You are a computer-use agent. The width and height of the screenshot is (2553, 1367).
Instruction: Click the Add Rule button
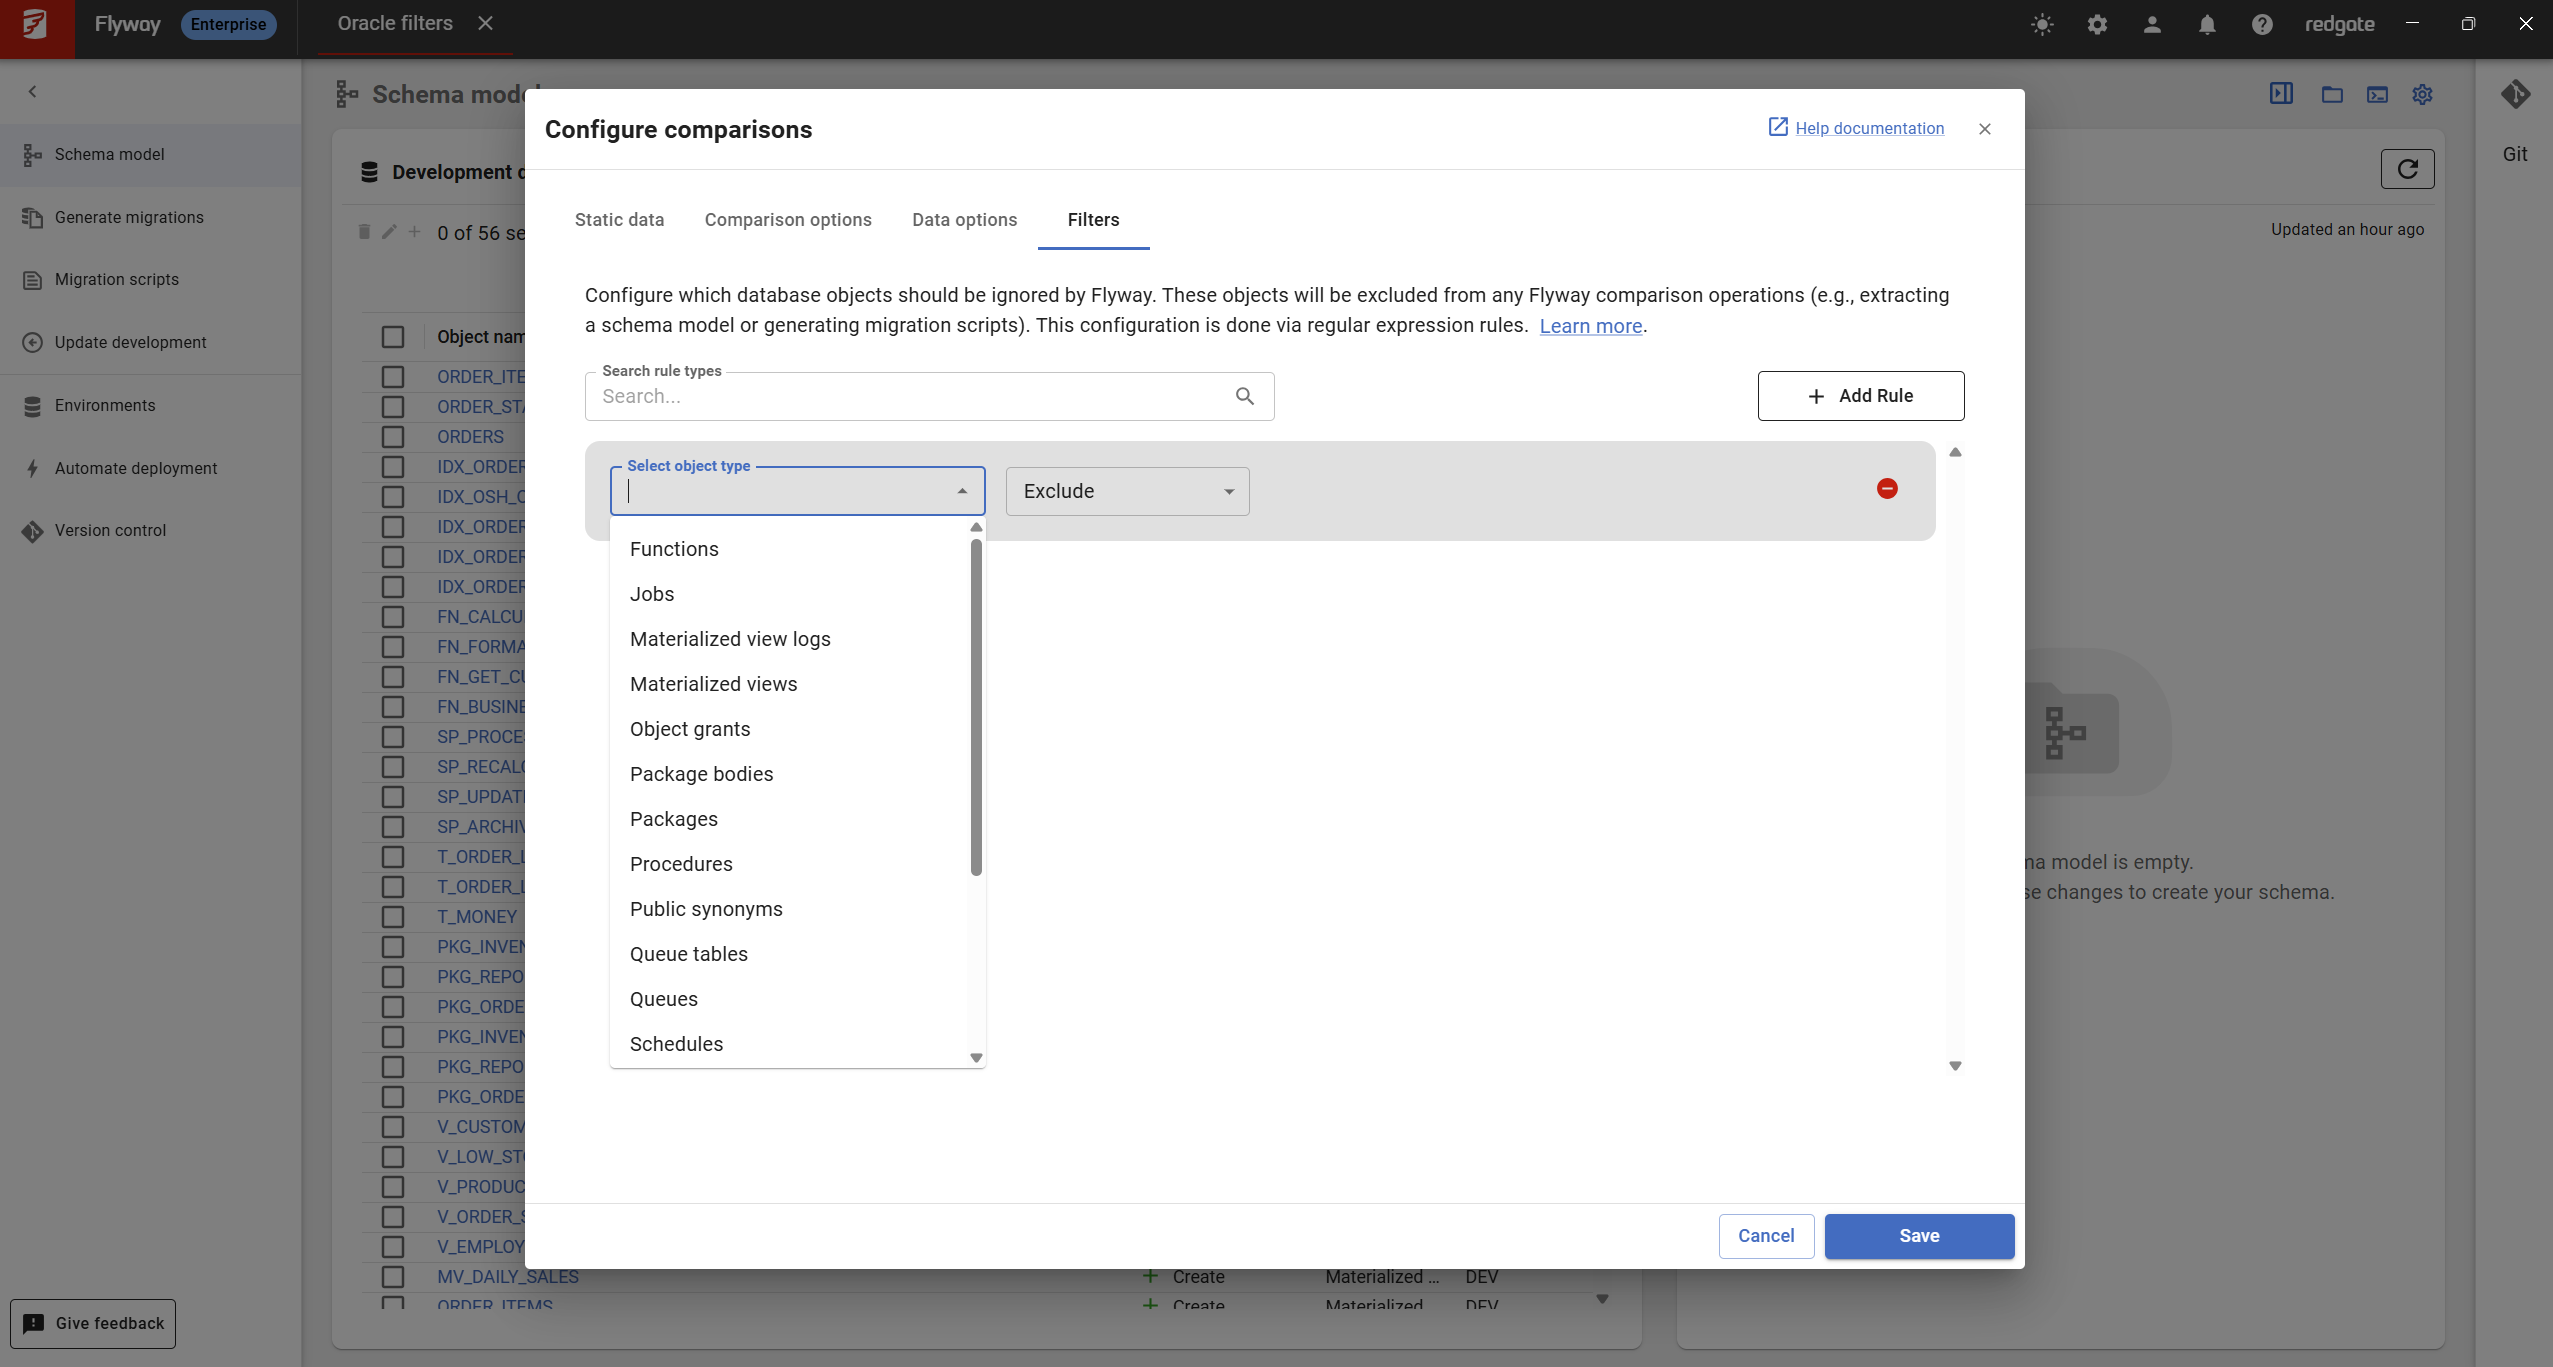(1860, 396)
